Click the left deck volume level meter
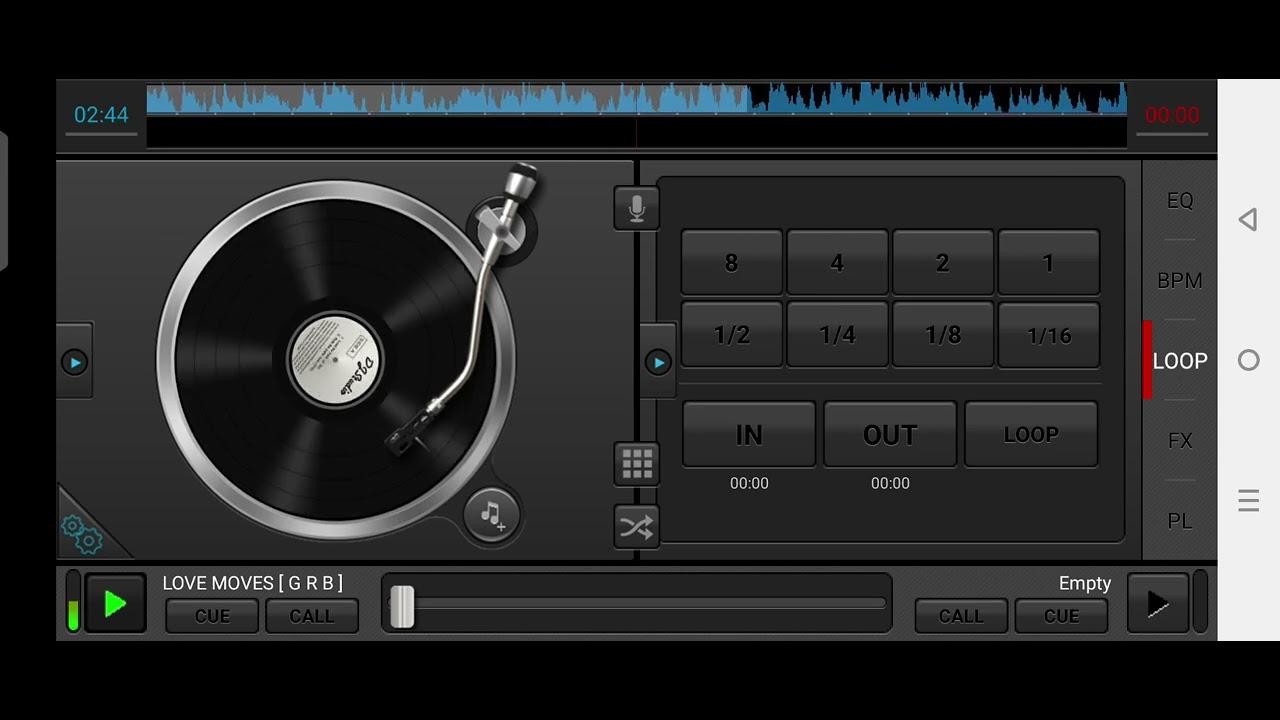Image resolution: width=1280 pixels, height=720 pixels. tap(72, 603)
